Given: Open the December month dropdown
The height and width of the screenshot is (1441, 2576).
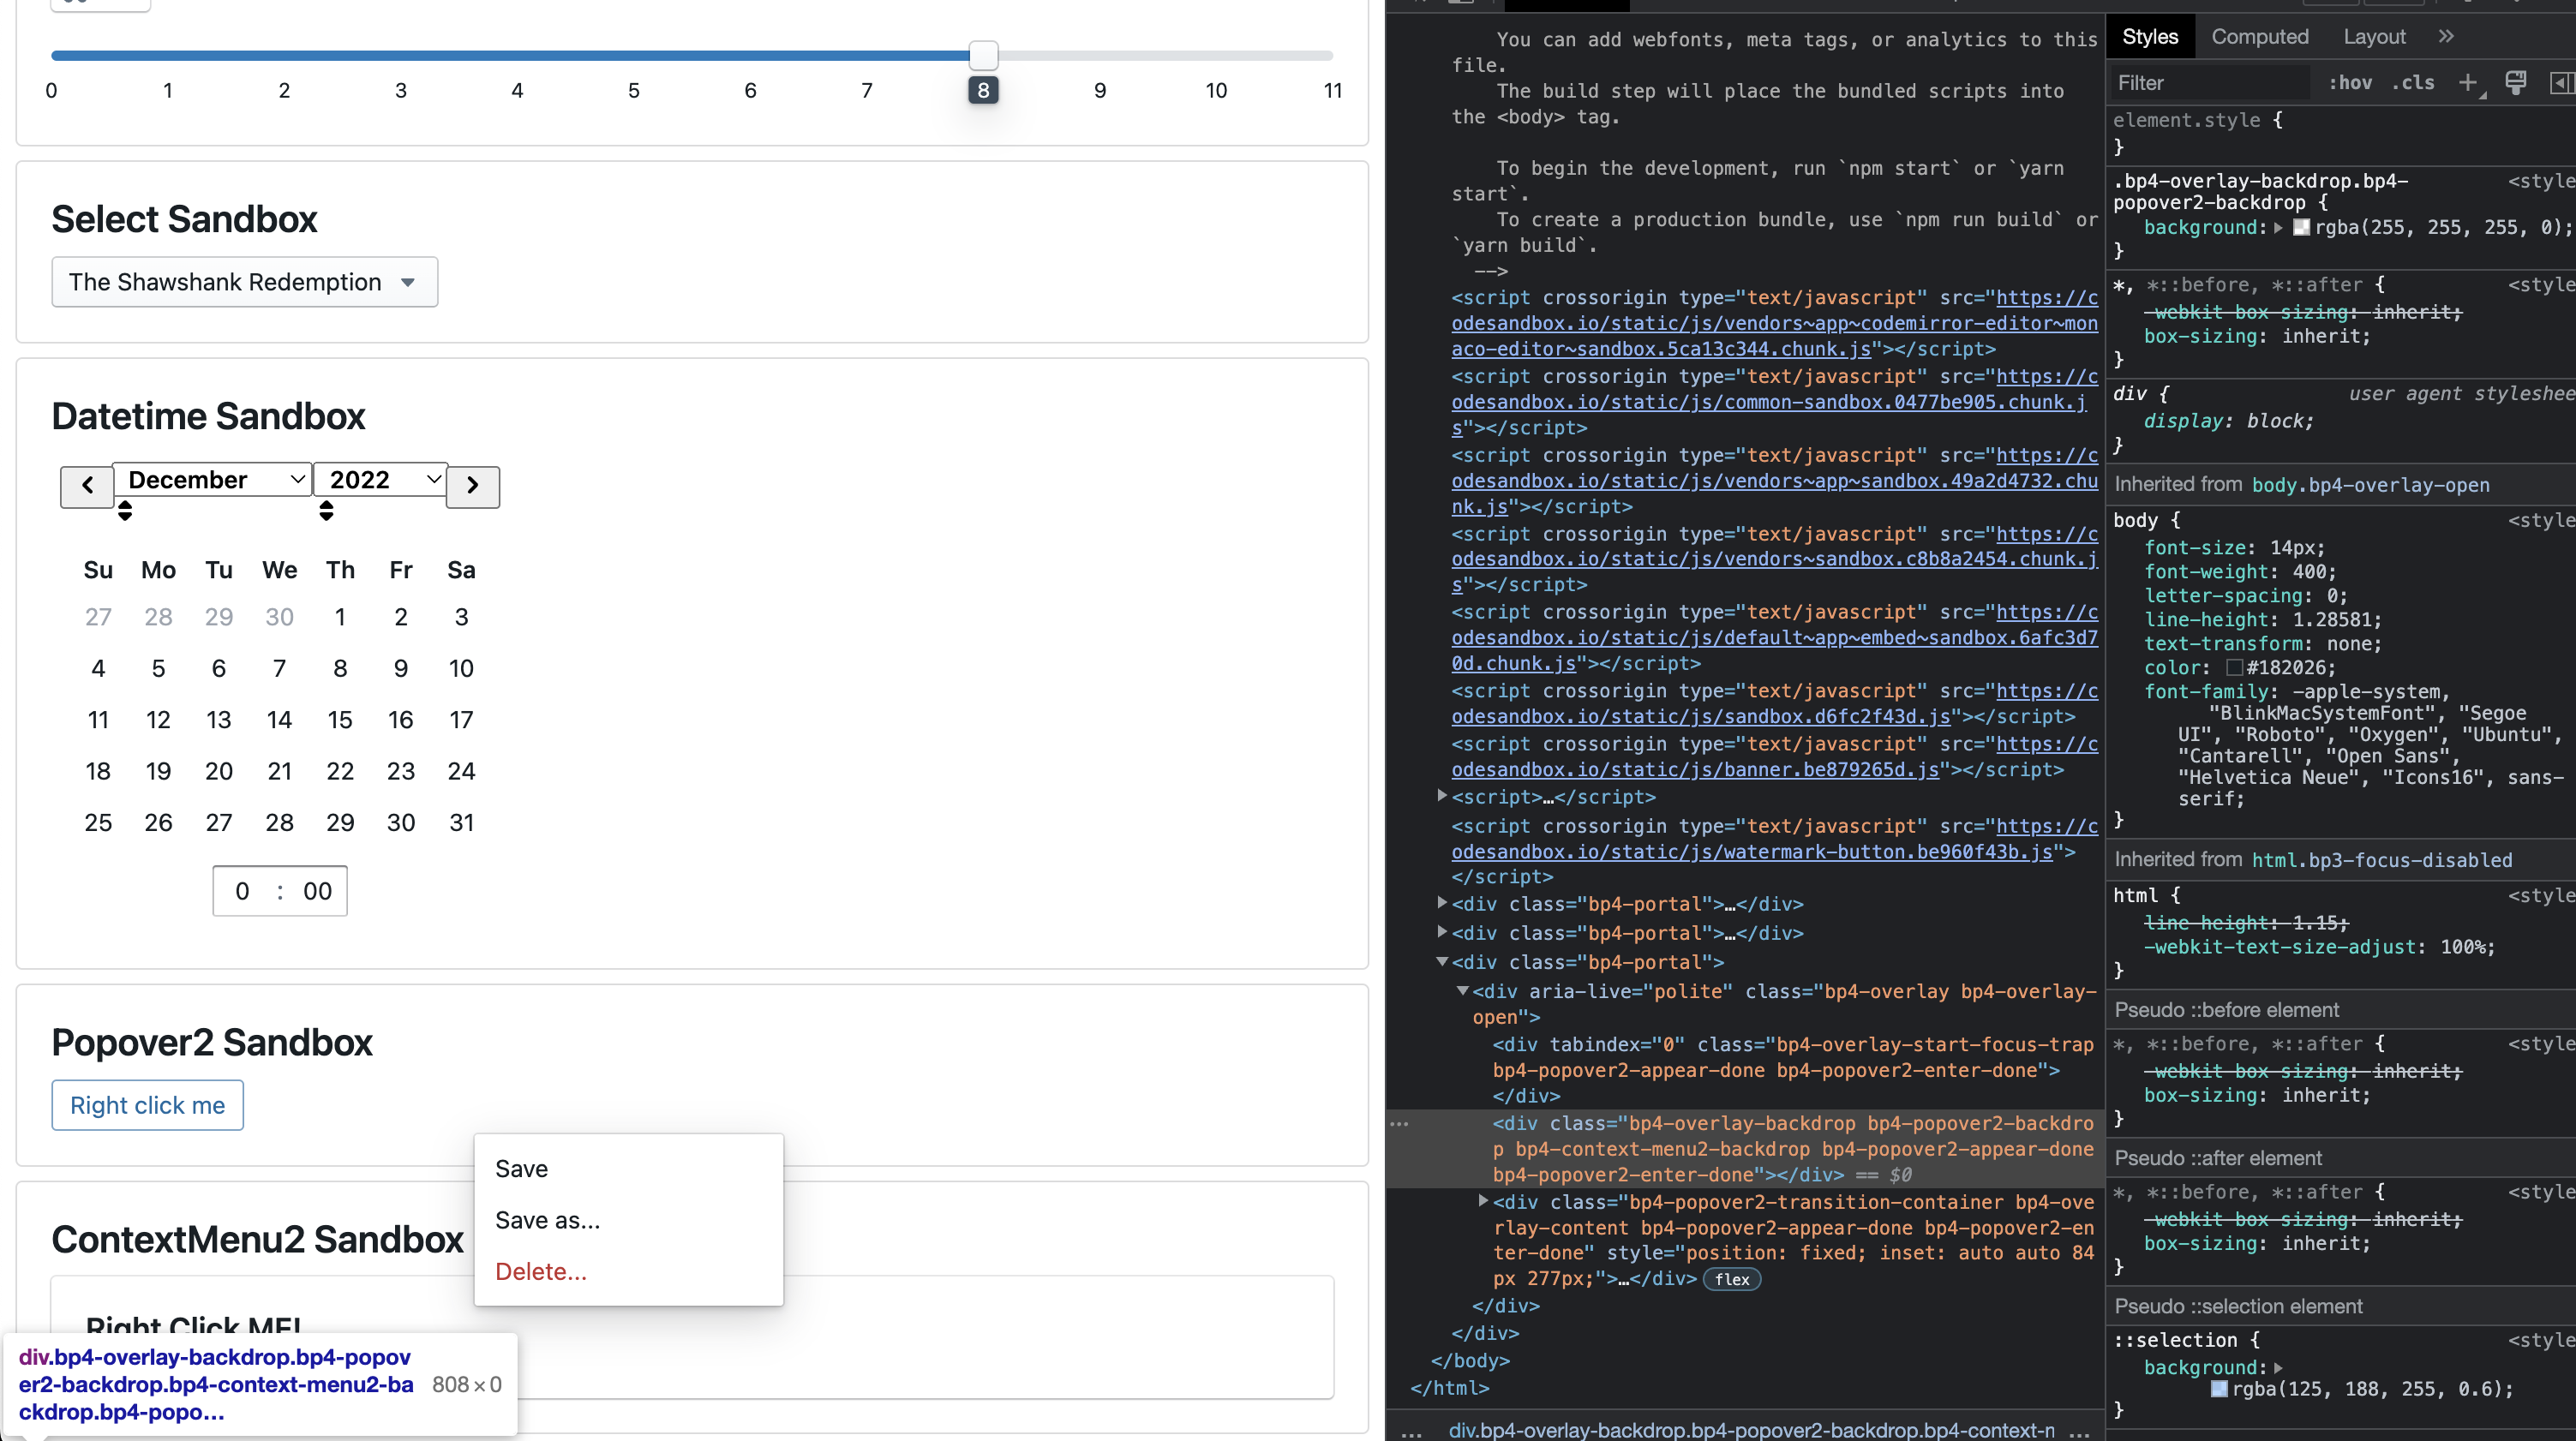Looking at the screenshot, I should [212, 479].
